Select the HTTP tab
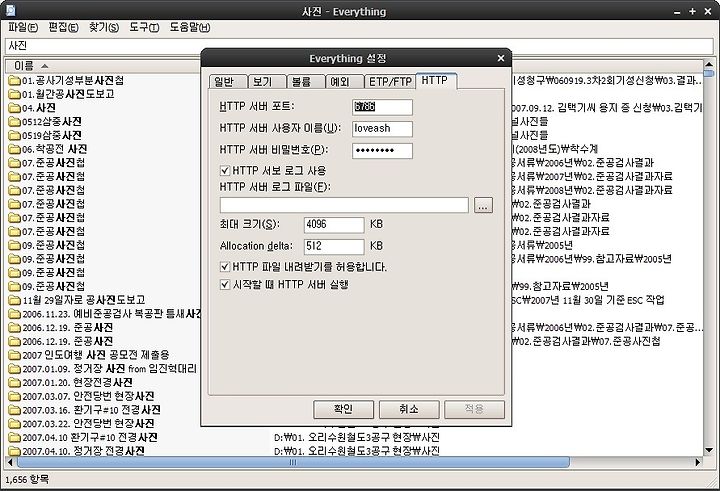 [436, 80]
